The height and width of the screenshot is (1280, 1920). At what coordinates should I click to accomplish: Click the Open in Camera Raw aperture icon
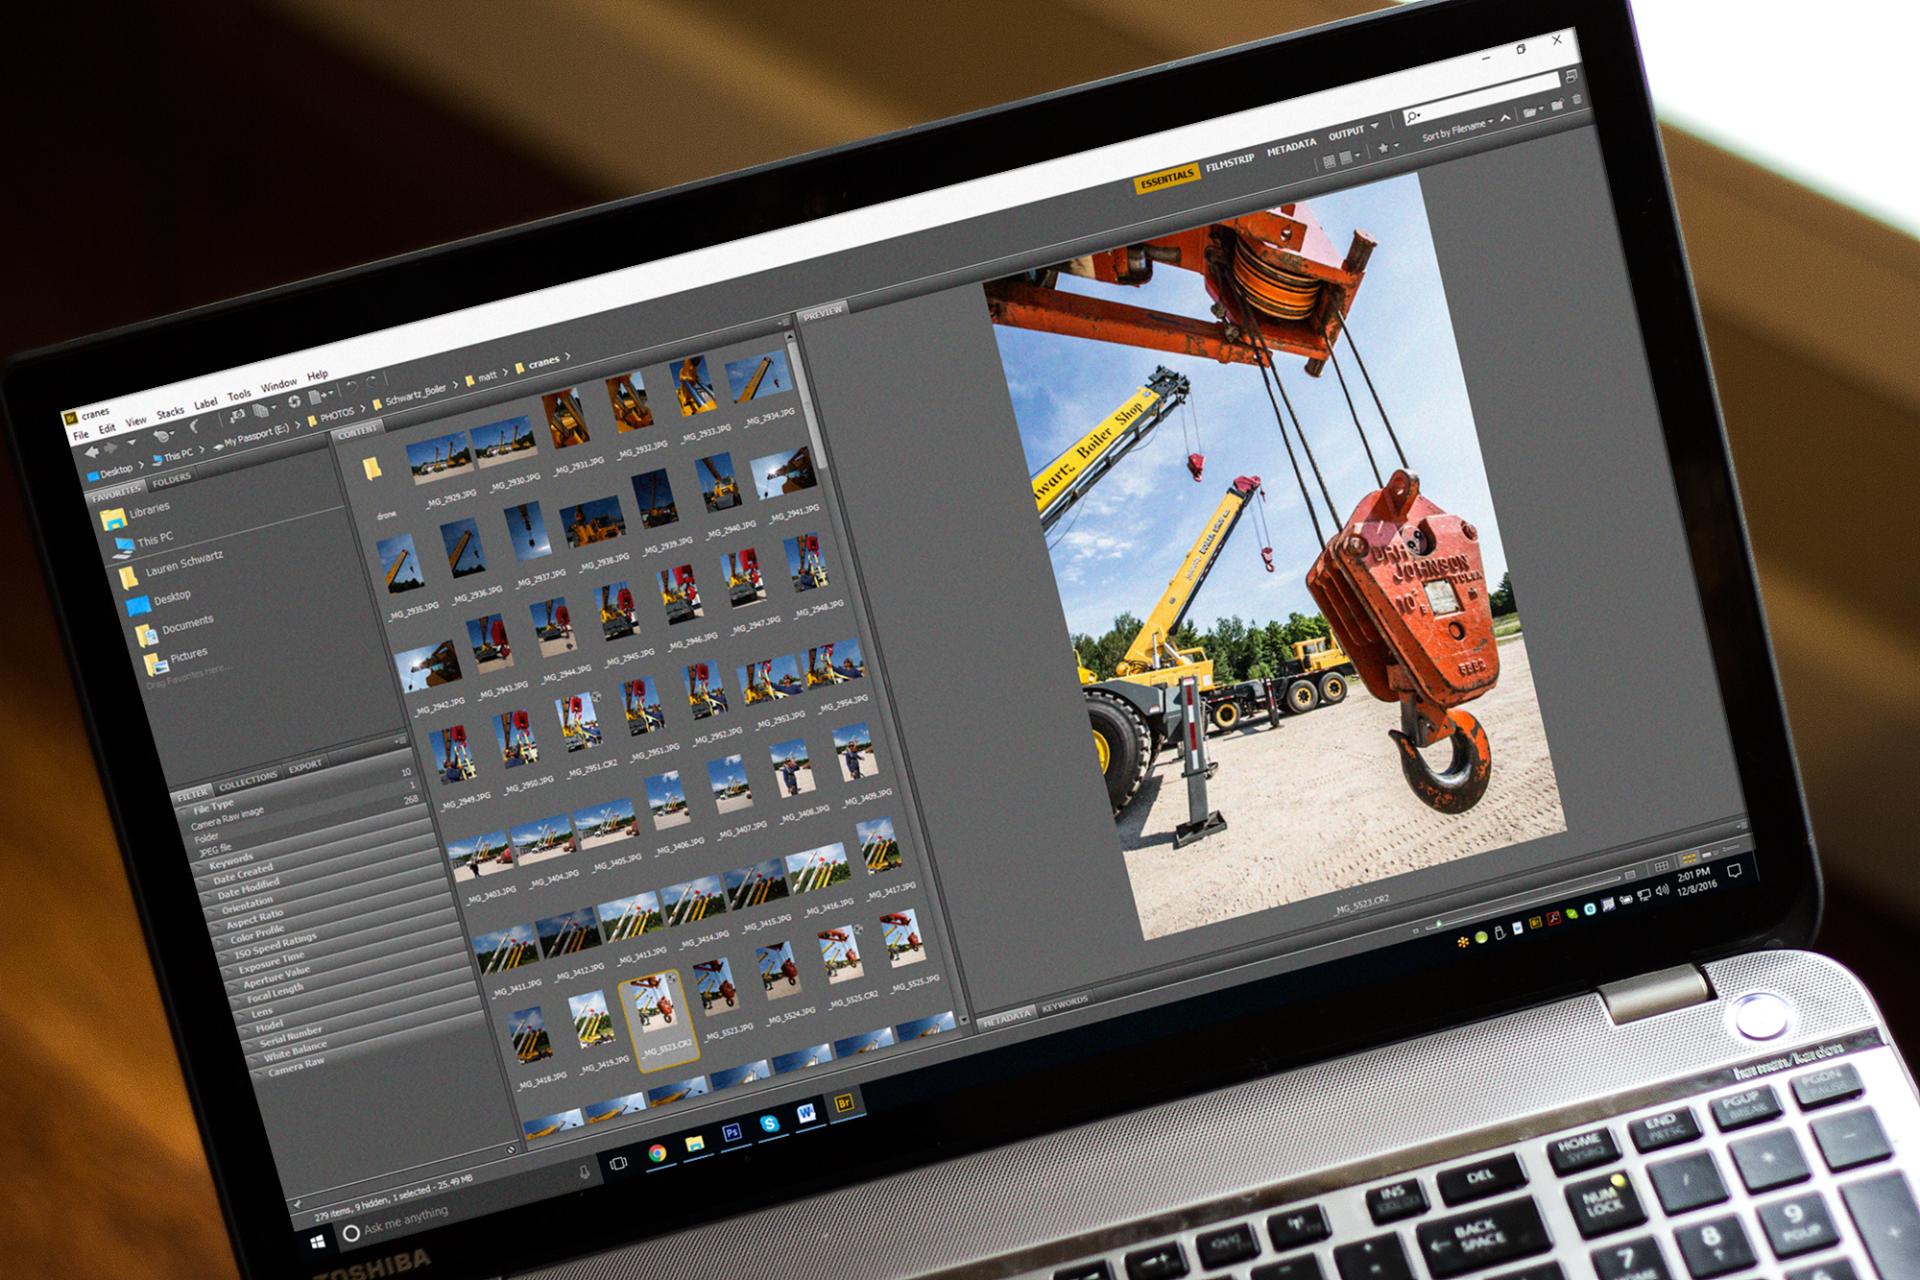(294, 401)
